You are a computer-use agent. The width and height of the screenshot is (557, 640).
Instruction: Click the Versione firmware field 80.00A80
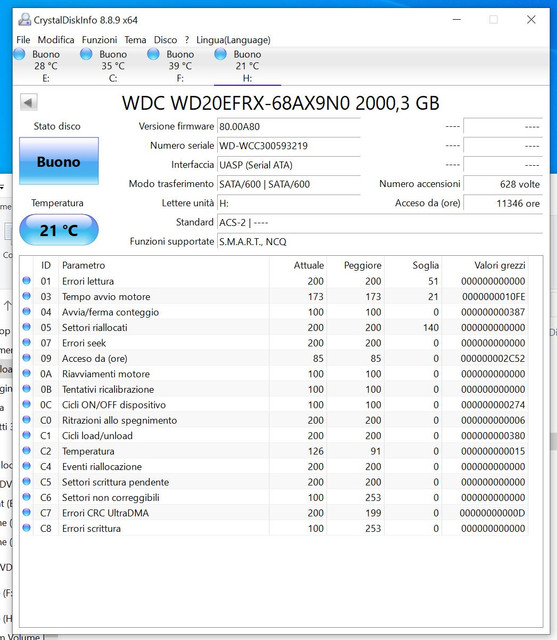(x=288, y=127)
